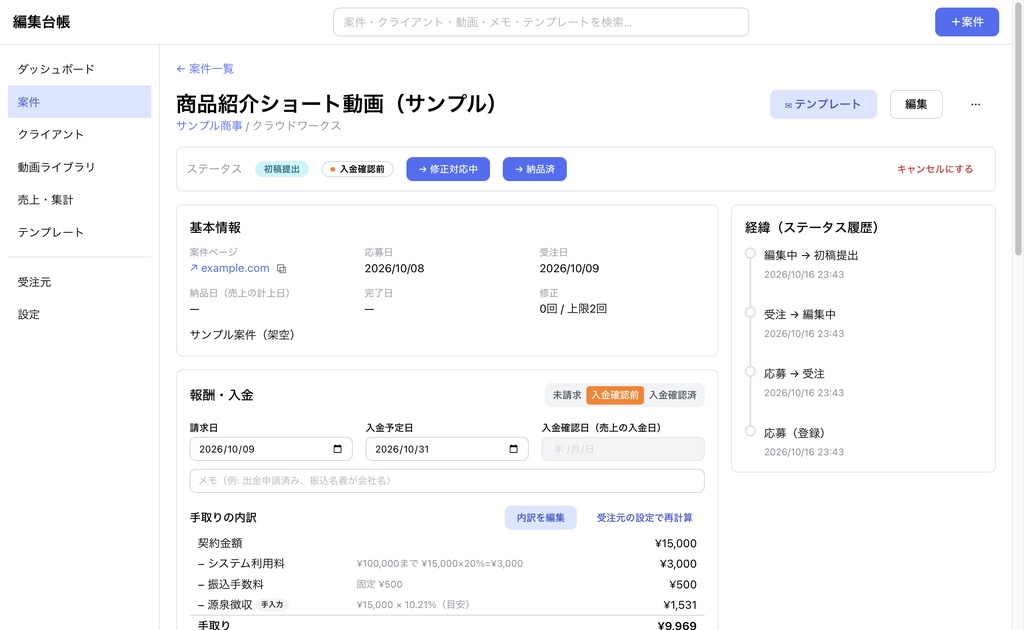Open the サンプル商事 client link
Image resolution: width=1024 pixels, height=630 pixels.
pyautogui.click(x=209, y=125)
